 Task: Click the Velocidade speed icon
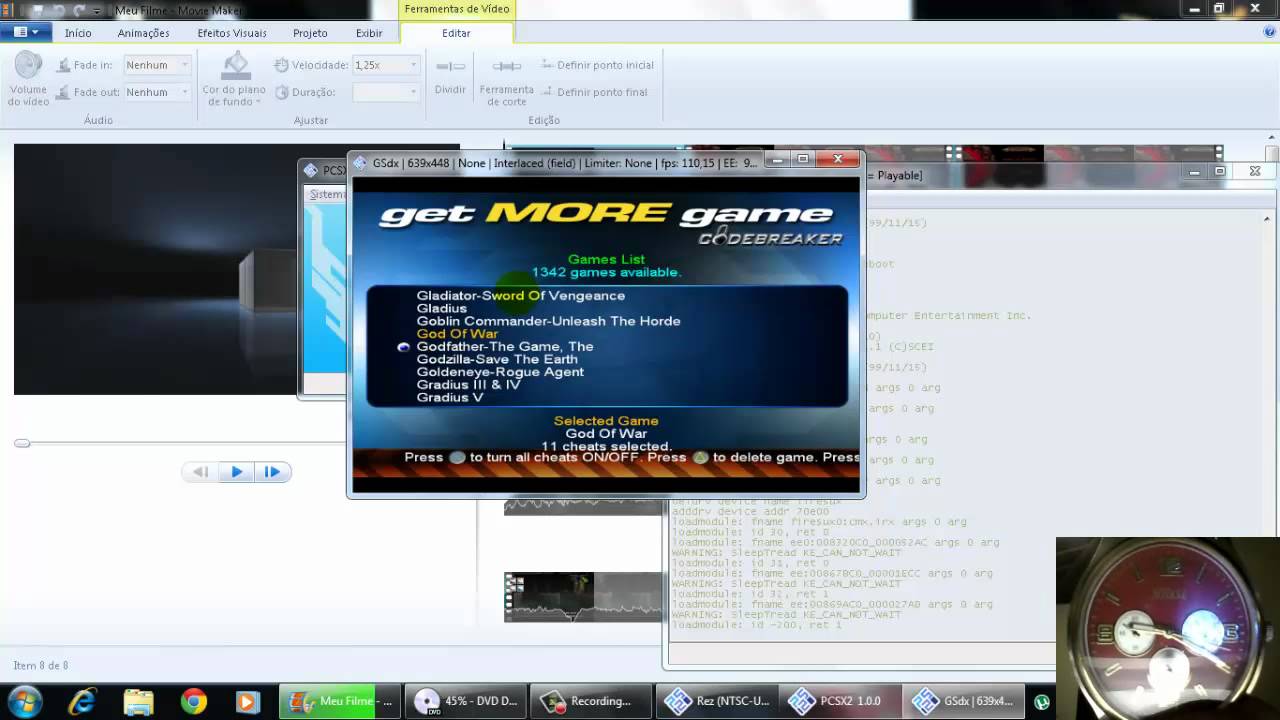click(x=281, y=65)
